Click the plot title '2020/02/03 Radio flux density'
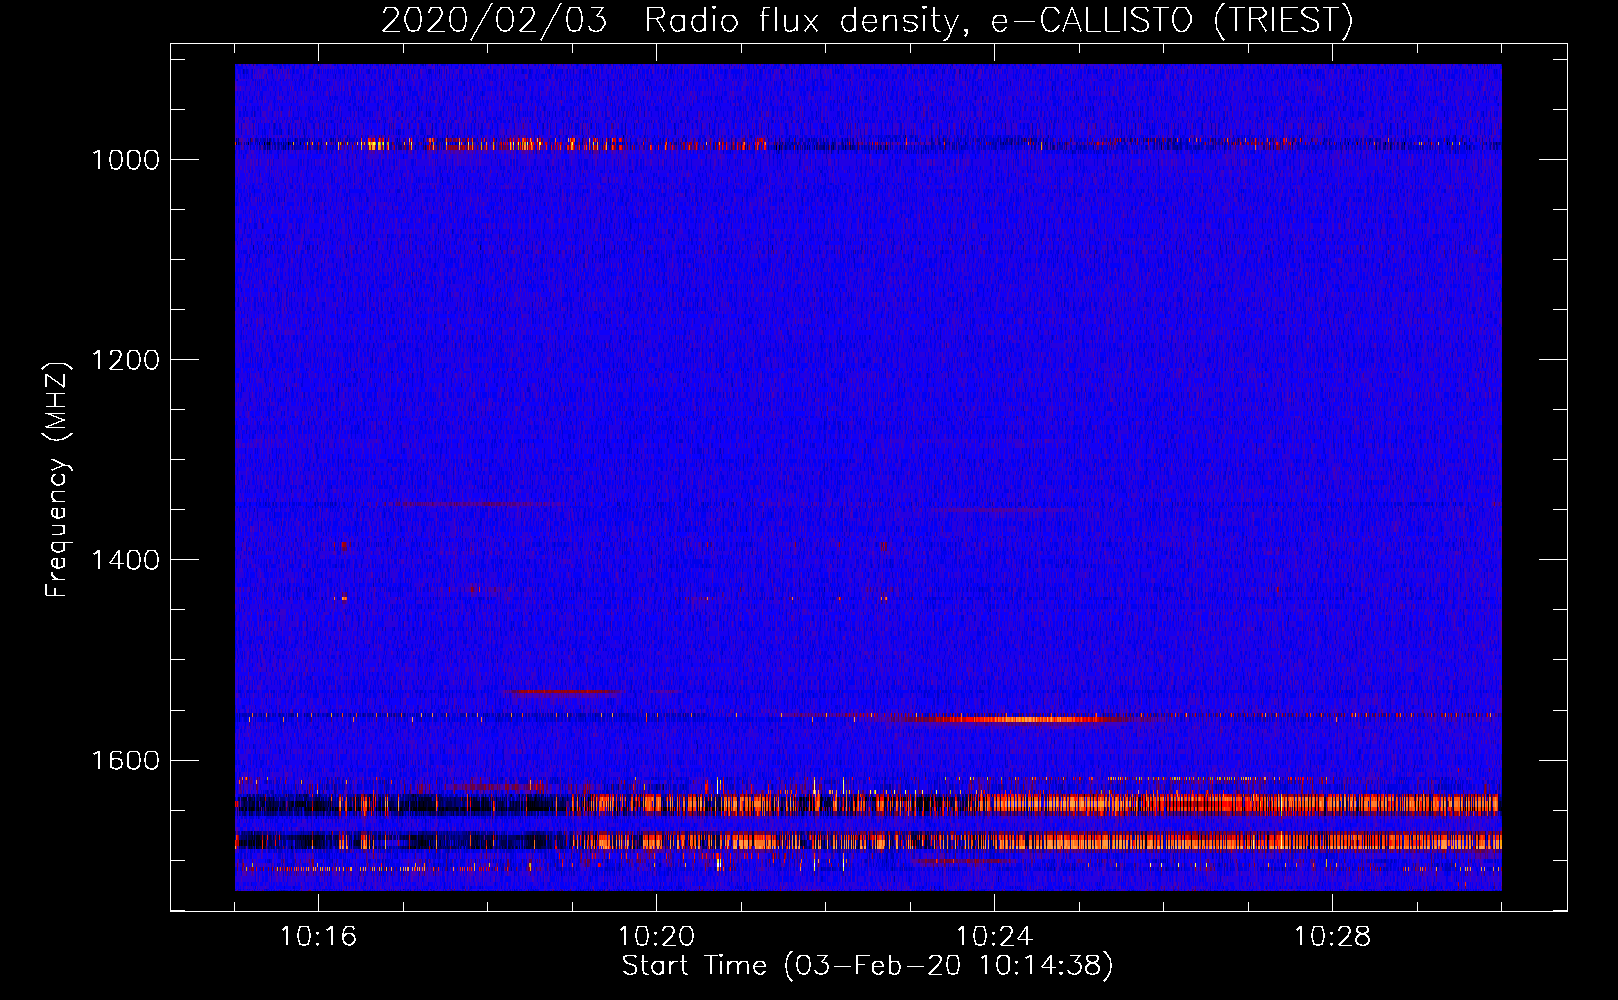The height and width of the screenshot is (1000, 1618). click(x=866, y=20)
